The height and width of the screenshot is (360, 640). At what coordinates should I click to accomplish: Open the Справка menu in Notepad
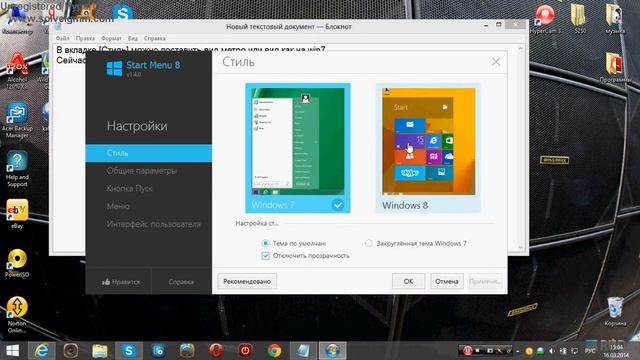pyautogui.click(x=155, y=38)
